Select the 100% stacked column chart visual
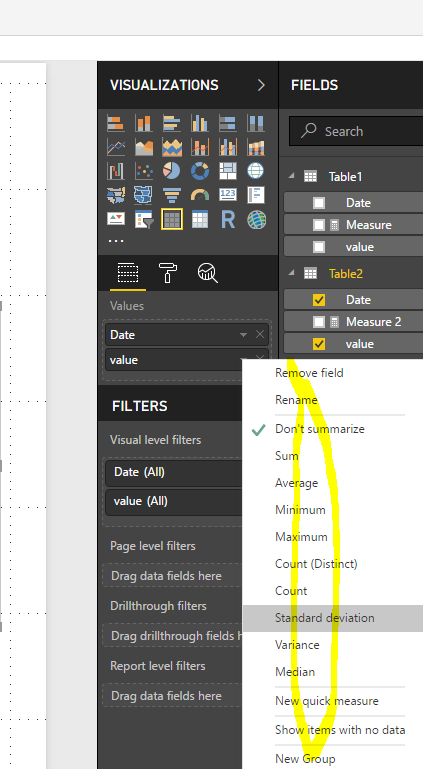This screenshot has height=769, width=423. point(255,123)
